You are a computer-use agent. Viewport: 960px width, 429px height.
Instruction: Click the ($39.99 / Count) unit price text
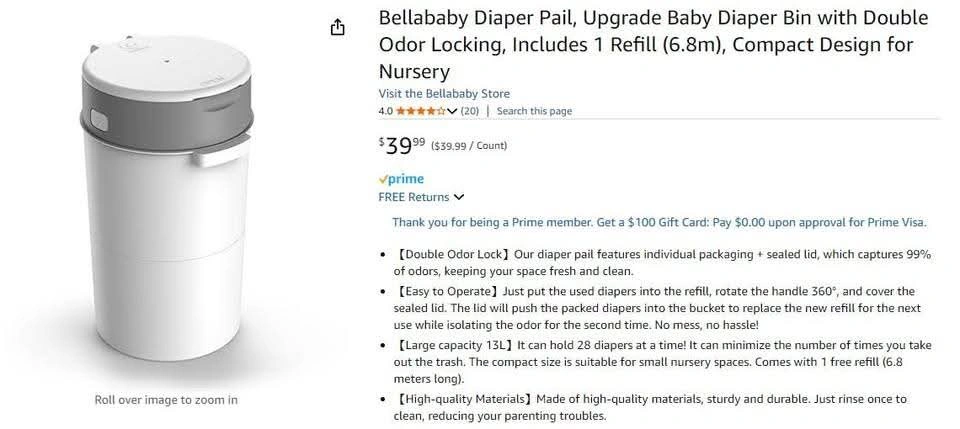tap(469, 146)
